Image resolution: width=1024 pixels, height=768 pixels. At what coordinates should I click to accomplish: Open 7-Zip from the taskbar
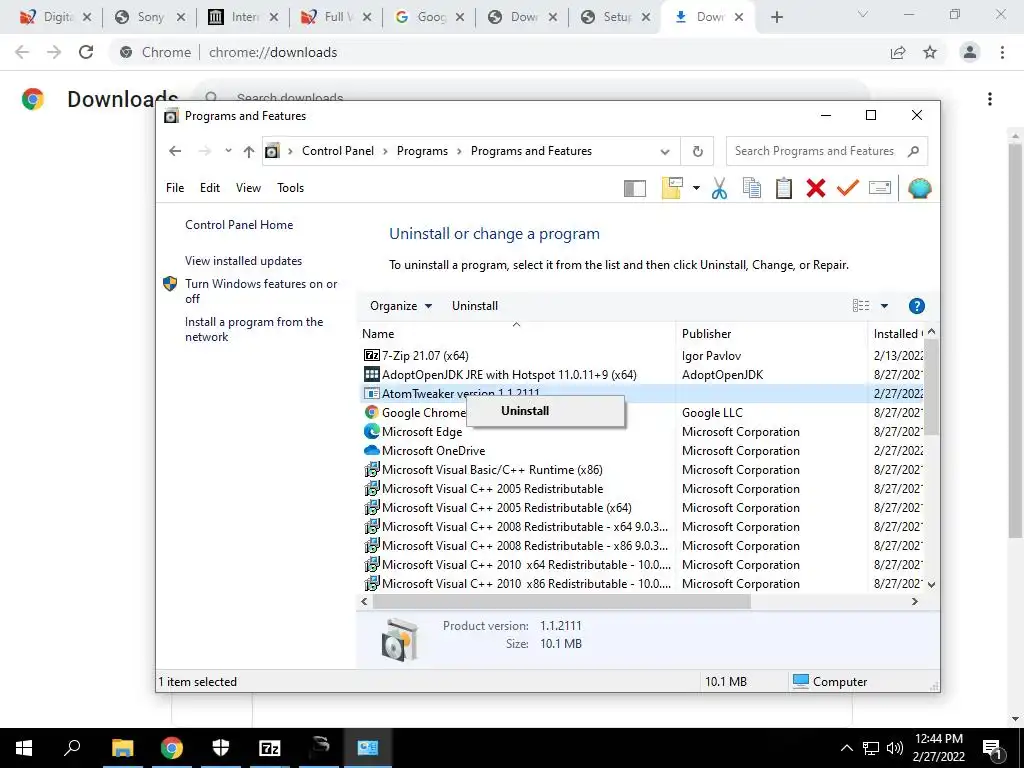pyautogui.click(x=270, y=748)
